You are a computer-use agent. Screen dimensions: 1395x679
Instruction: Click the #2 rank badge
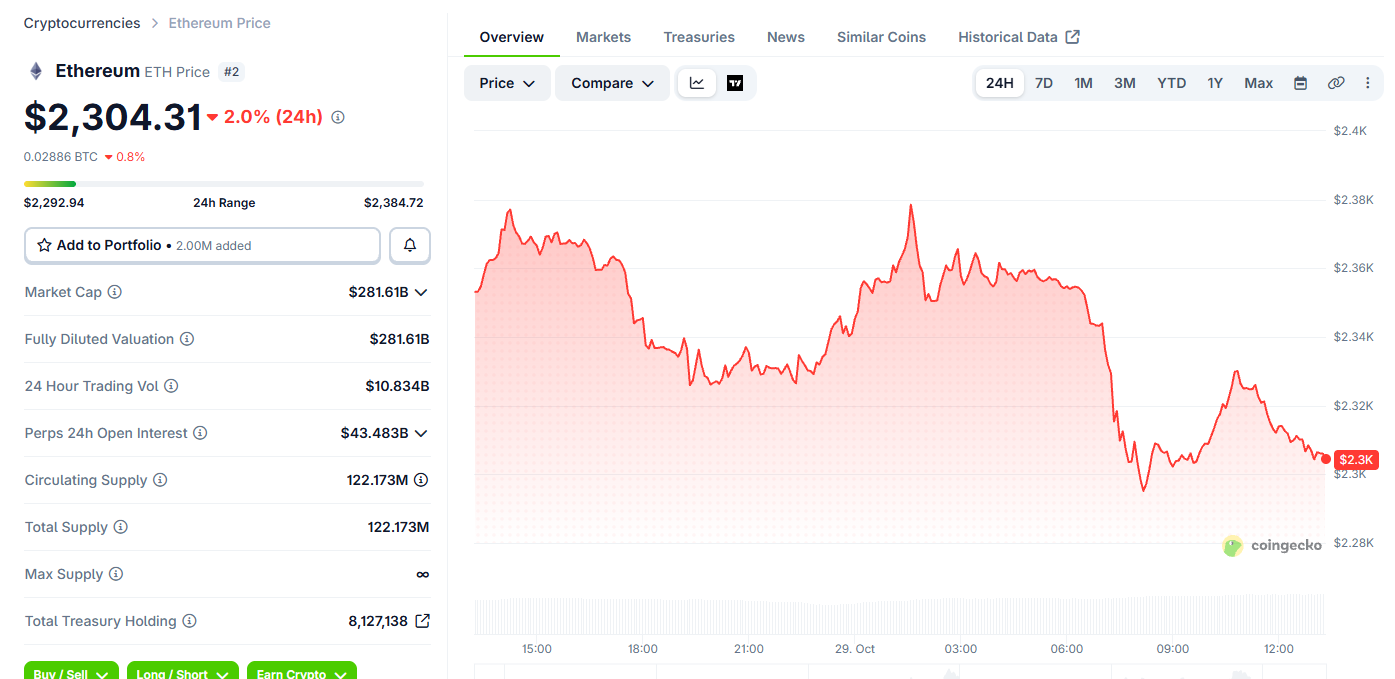click(x=231, y=72)
